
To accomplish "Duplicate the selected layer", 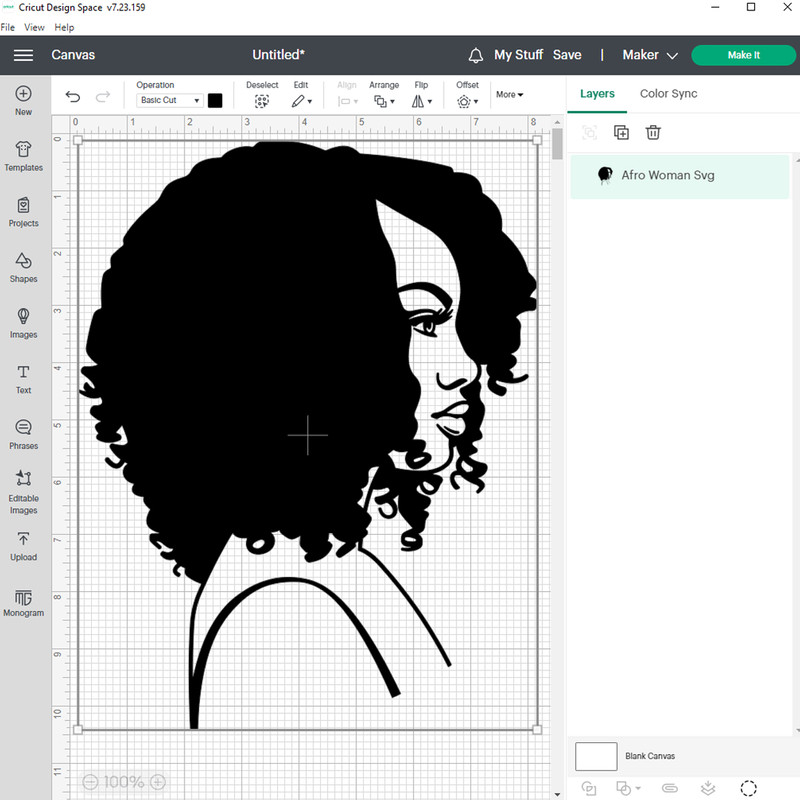I will [621, 133].
